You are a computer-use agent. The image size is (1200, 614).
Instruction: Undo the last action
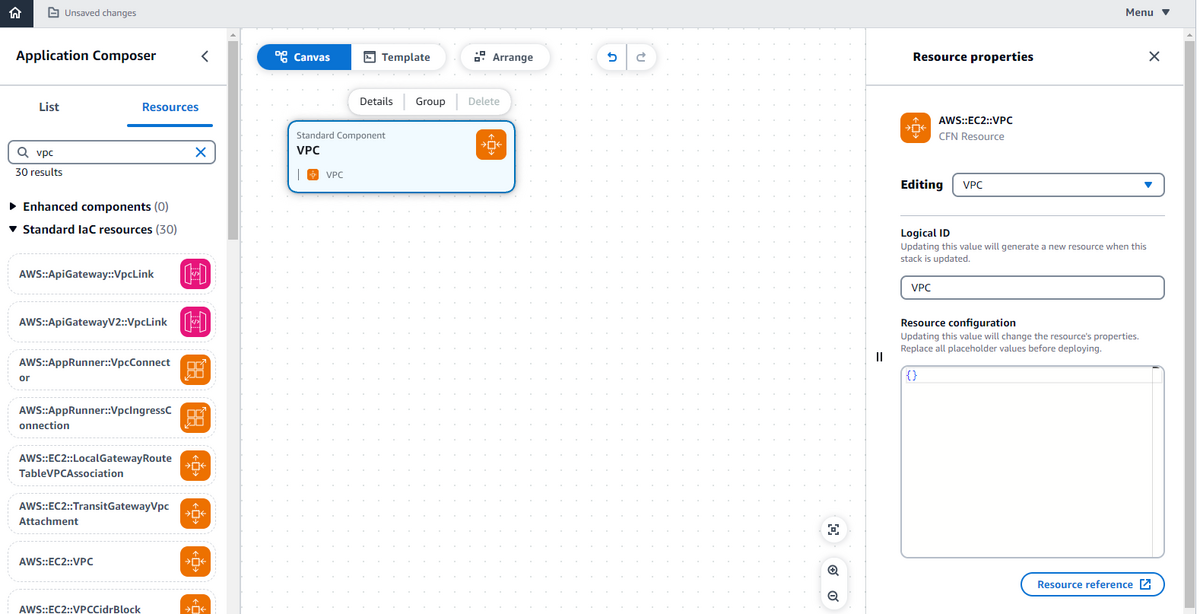pos(612,57)
